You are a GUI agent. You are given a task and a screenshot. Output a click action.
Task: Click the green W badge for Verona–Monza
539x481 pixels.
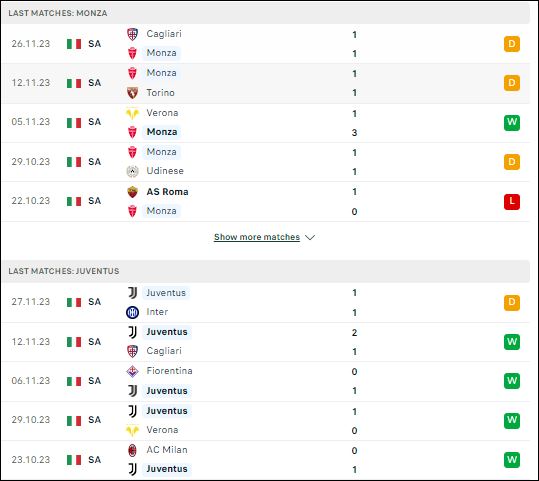pos(512,122)
